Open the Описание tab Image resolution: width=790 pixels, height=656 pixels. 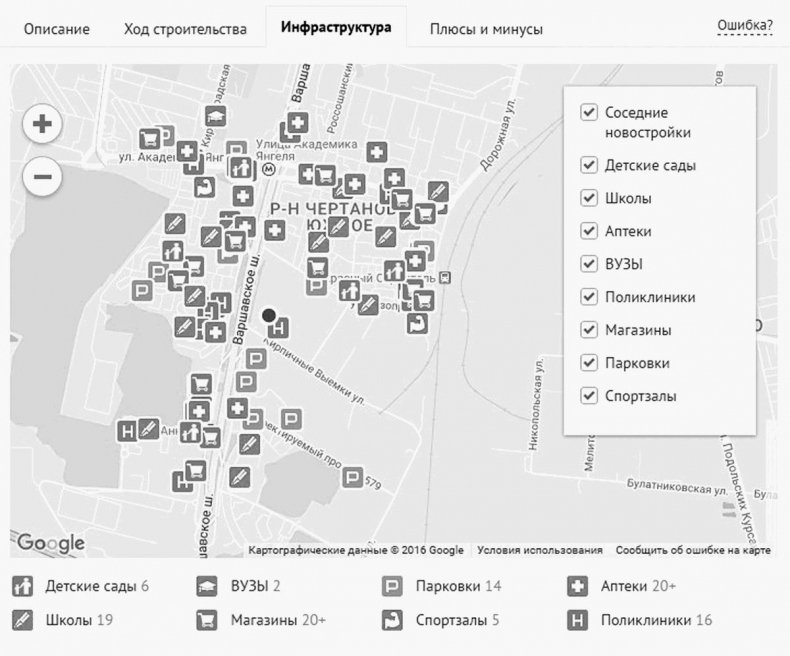pyautogui.click(x=57, y=29)
